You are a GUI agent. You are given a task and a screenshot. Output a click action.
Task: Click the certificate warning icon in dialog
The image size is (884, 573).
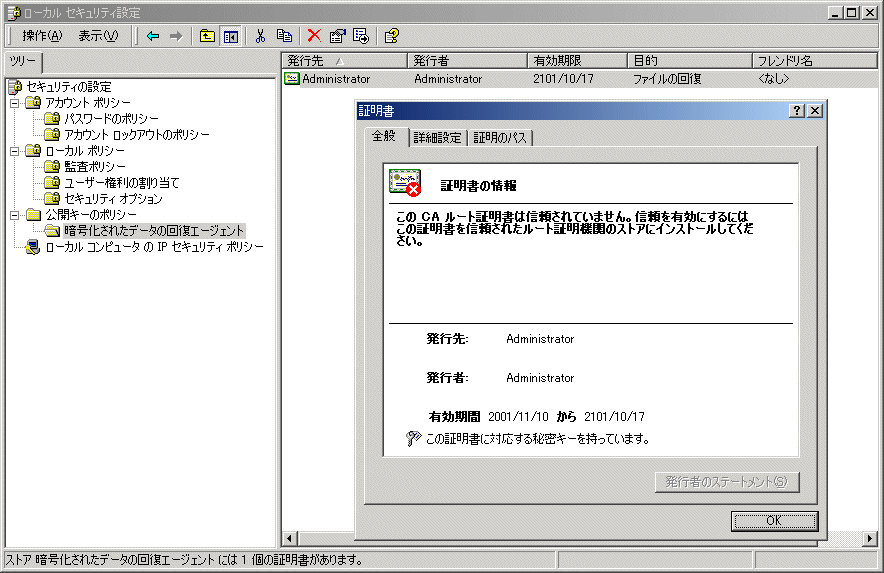[405, 182]
